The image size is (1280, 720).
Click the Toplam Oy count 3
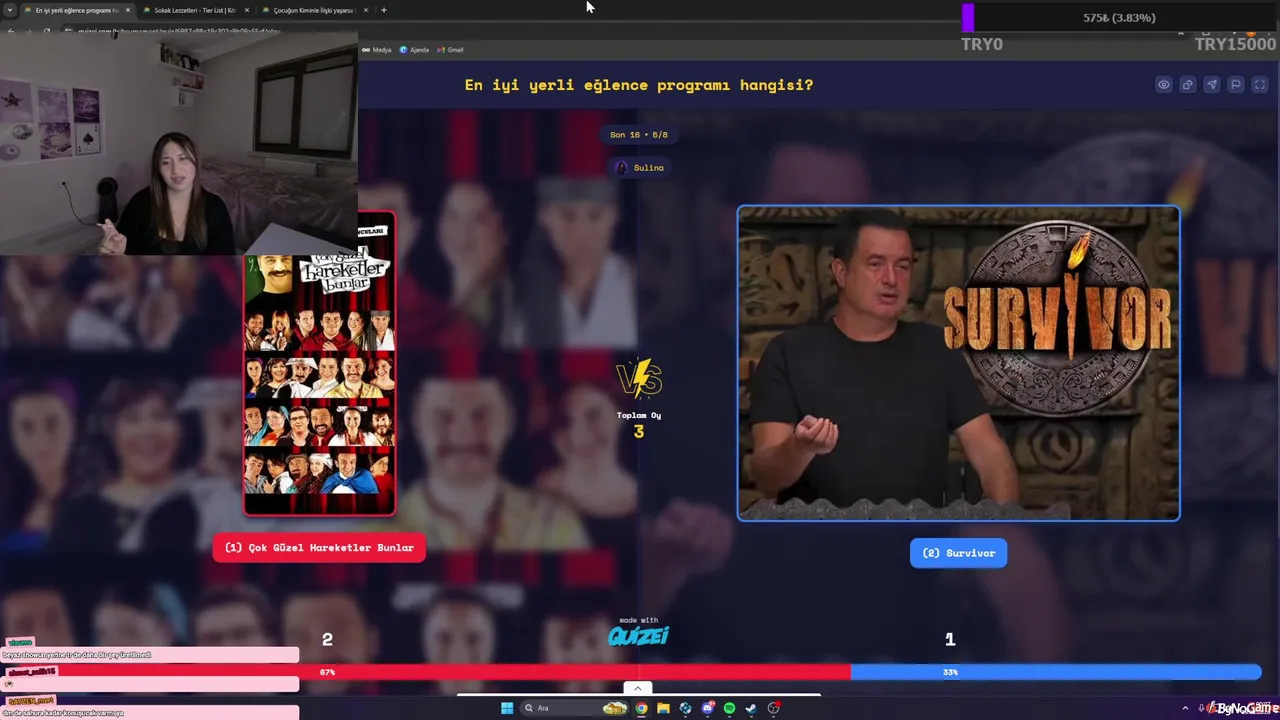pyautogui.click(x=639, y=432)
